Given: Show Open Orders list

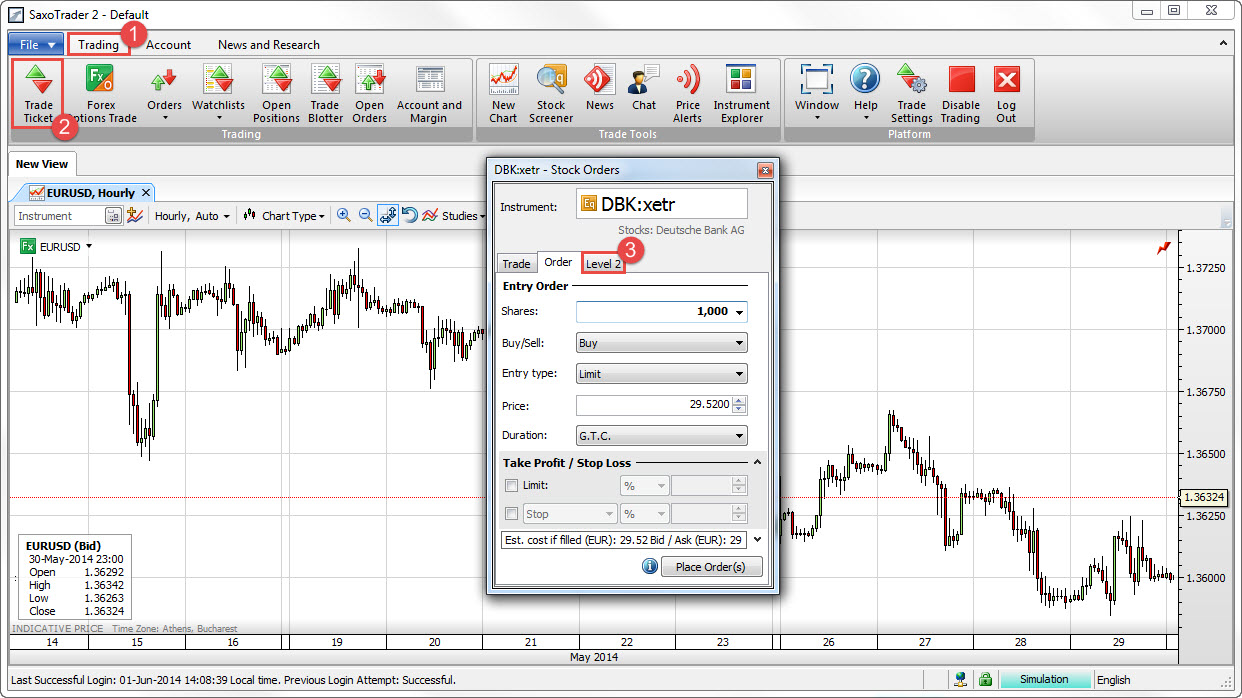Looking at the screenshot, I should (370, 93).
